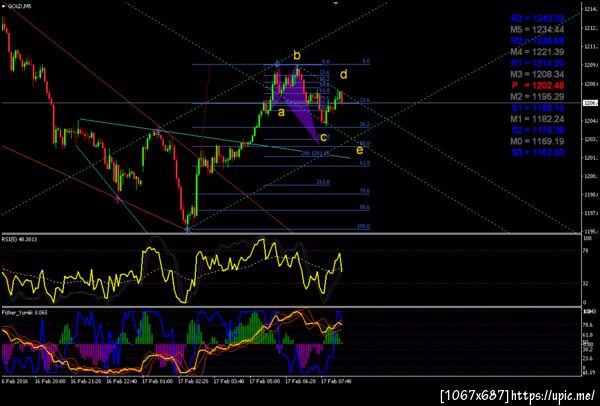This screenshot has width=600, height=406.
Task: Select the cyan arrow marker at the swing low
Action: [187, 229]
